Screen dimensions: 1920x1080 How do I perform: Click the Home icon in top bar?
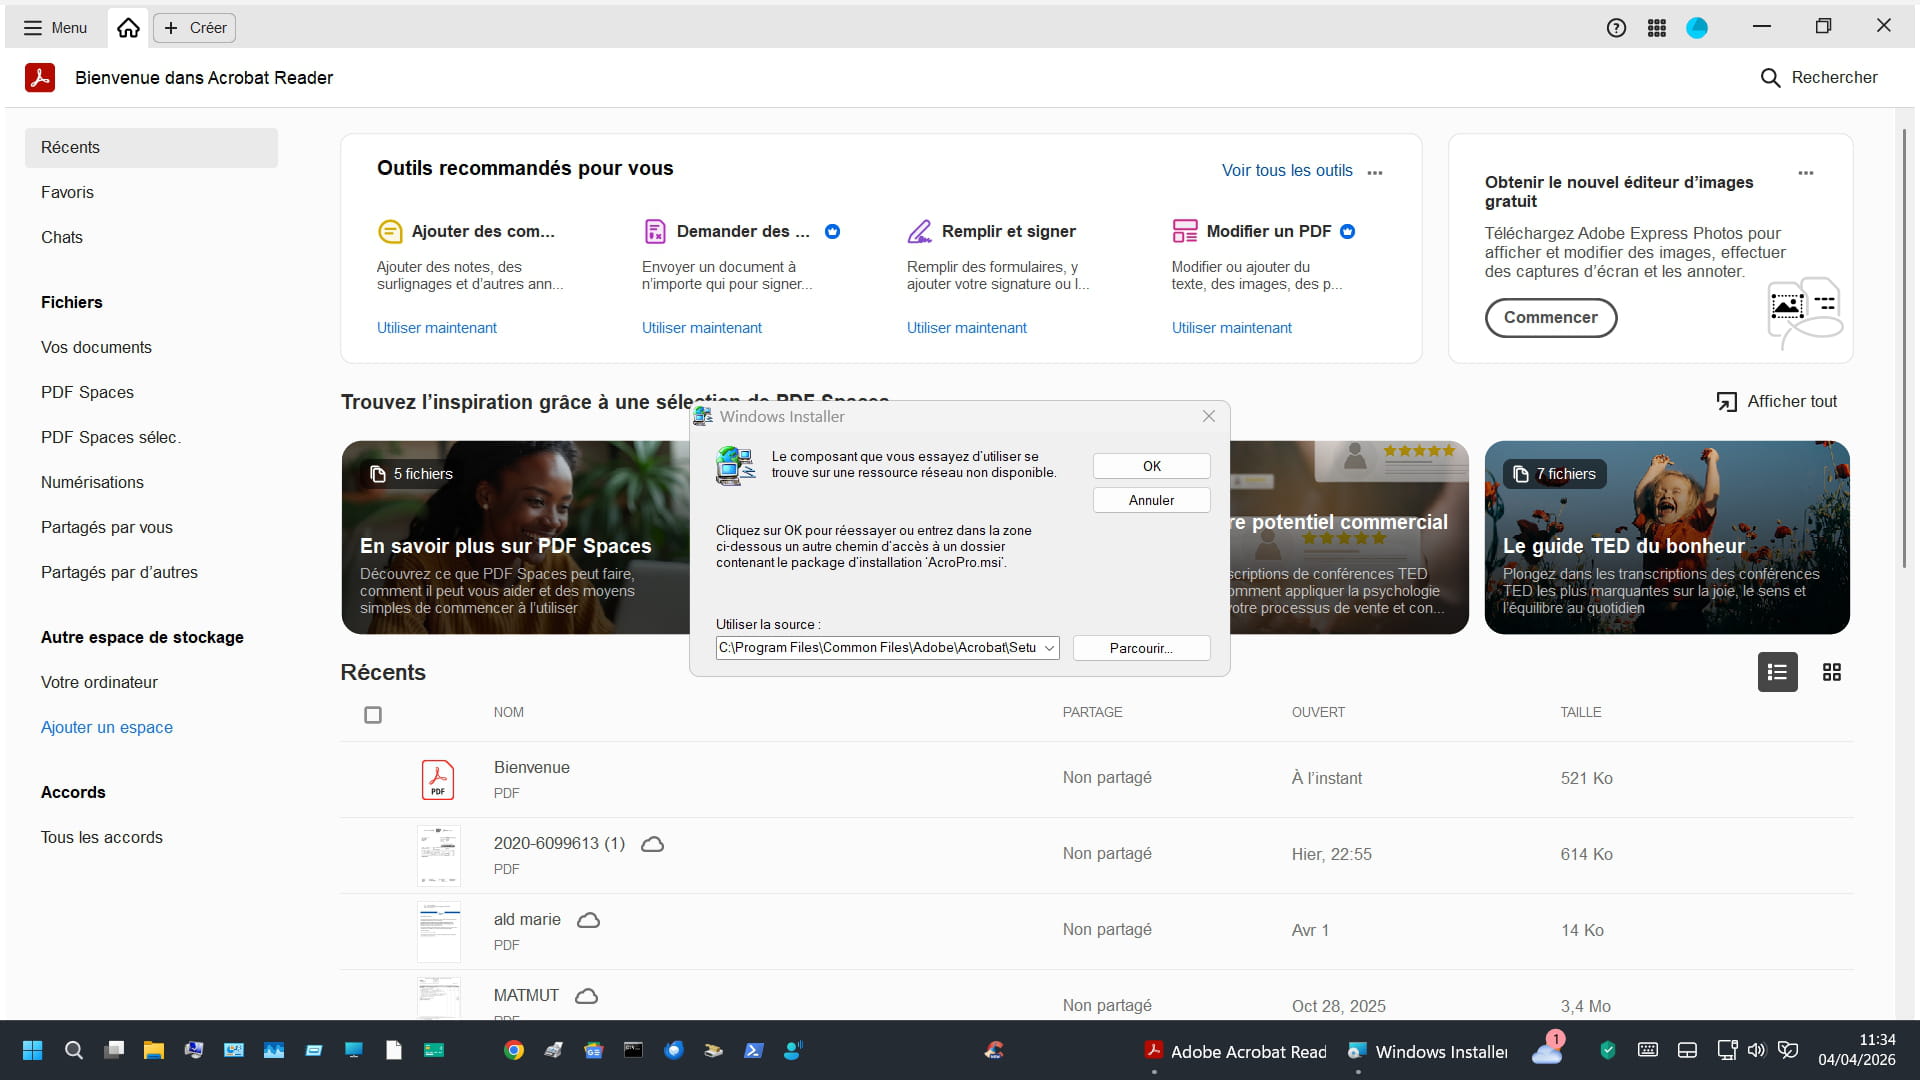[128, 28]
